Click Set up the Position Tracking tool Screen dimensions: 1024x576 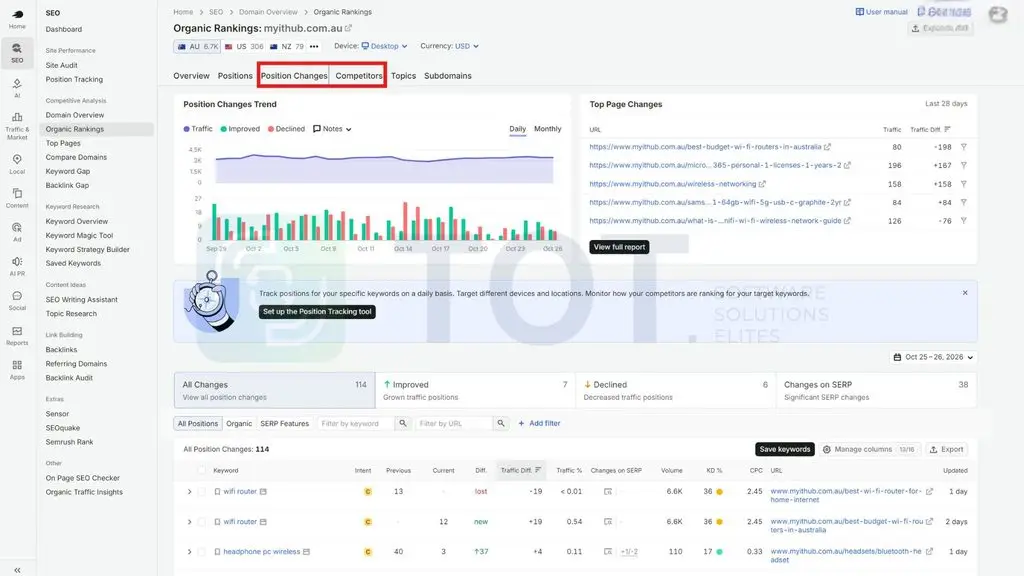(x=317, y=312)
